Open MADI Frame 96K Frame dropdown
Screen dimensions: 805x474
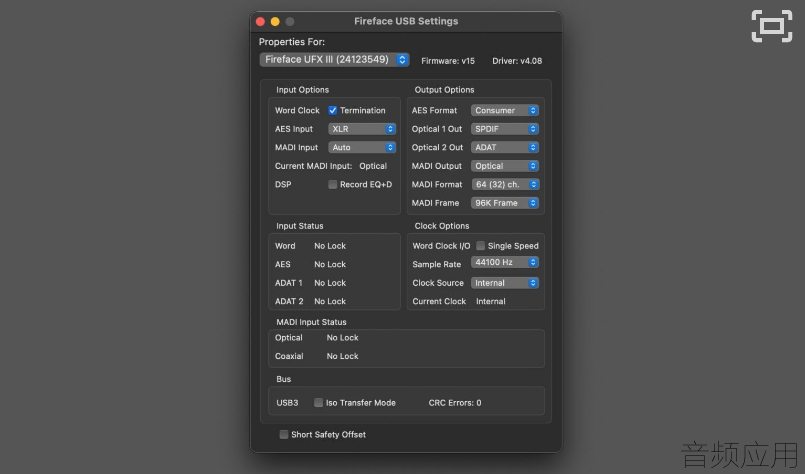(505, 203)
